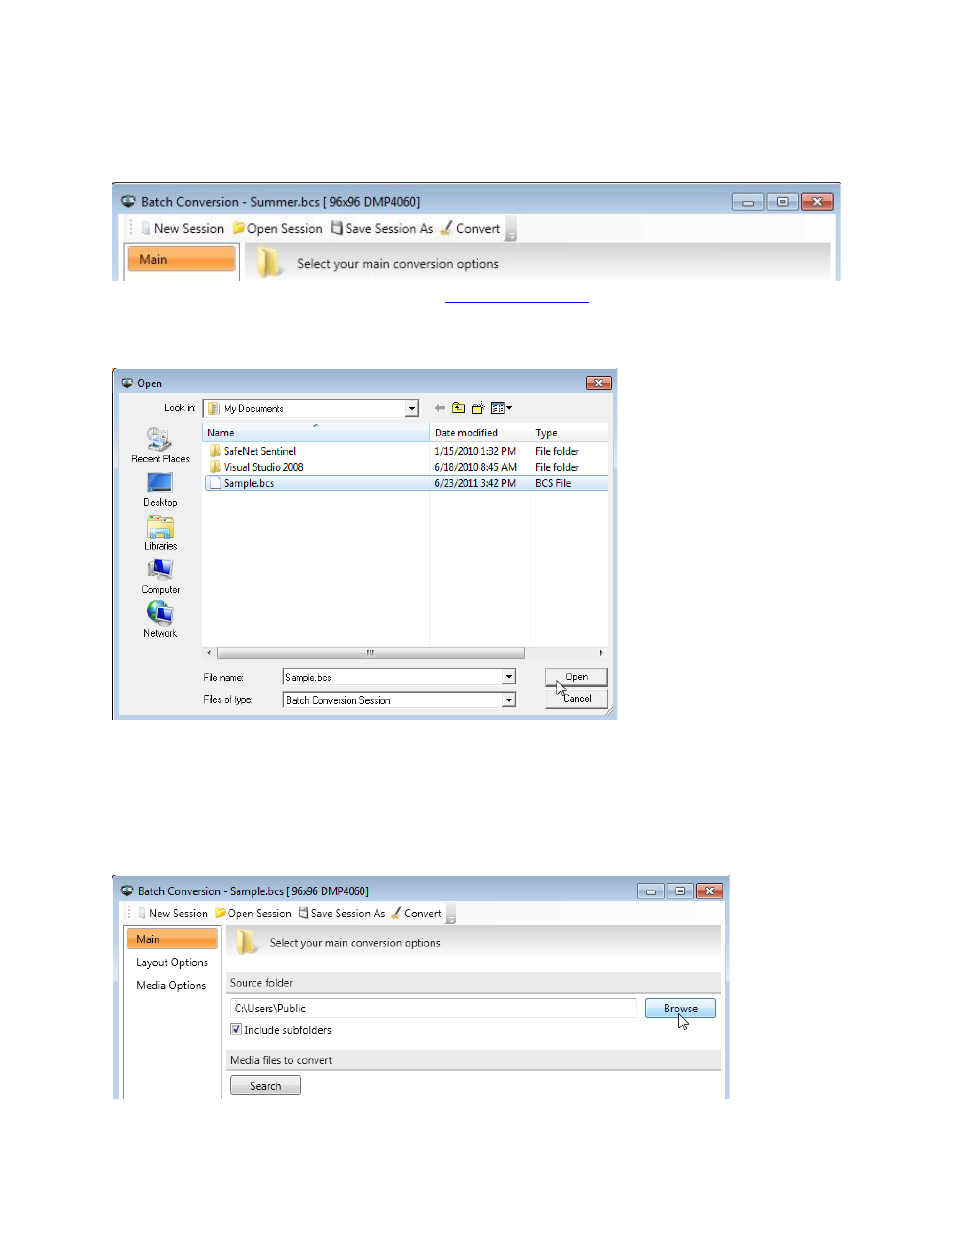Go to Libraries in Open dialog sidebar
Screen dimensions: 954x1235
pyautogui.click(x=160, y=533)
